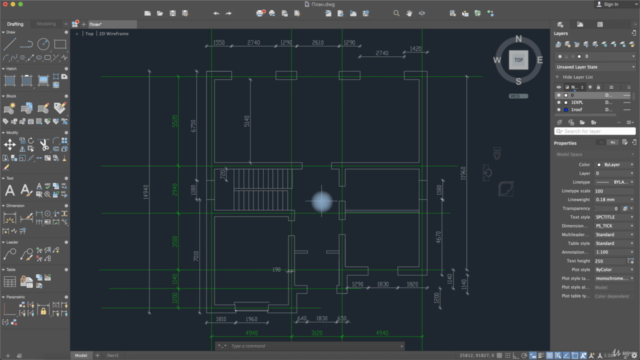Open the current layer dropdown
The image size is (640, 360).
pos(595,56)
